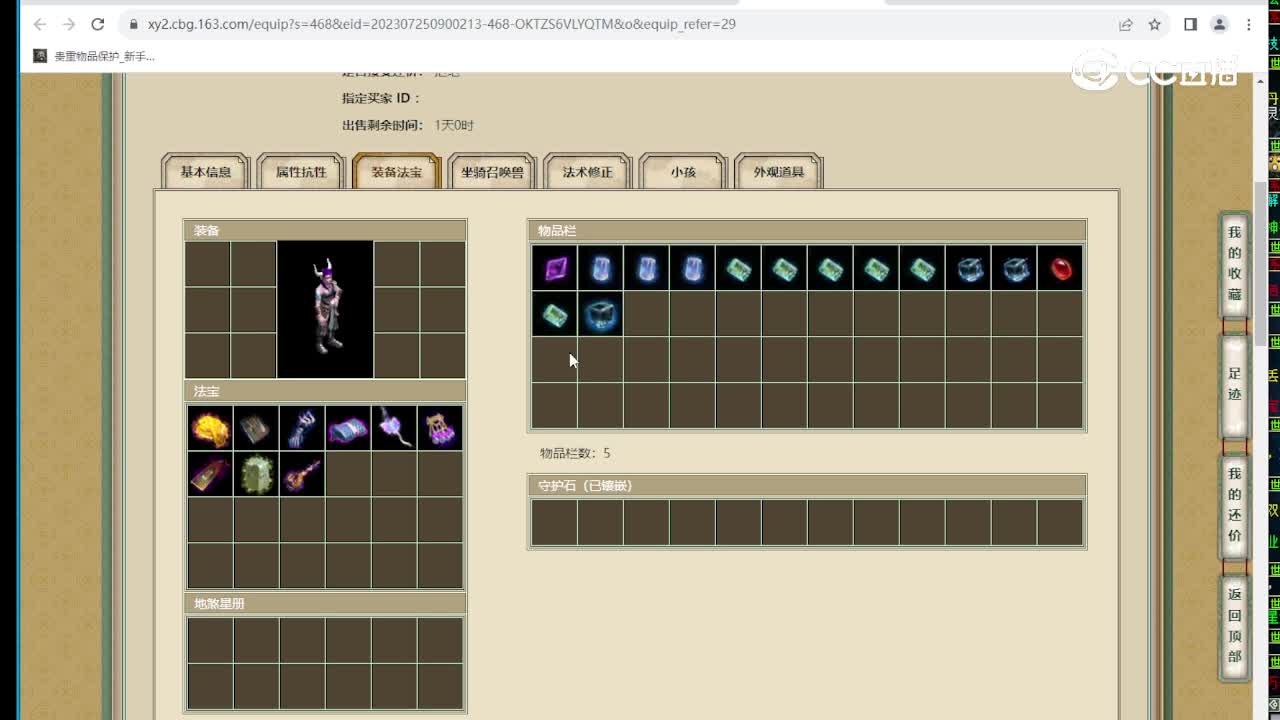
Task: Click the purple whisk treasure icon
Action: point(394,428)
